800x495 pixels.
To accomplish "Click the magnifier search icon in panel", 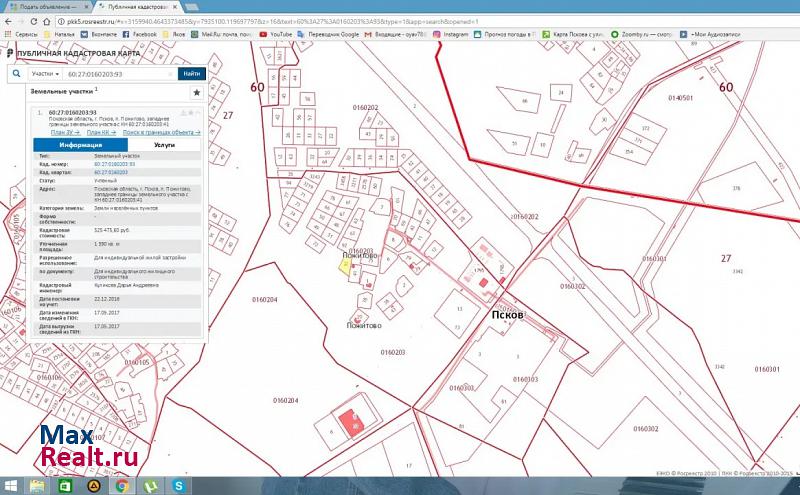I will click(x=15, y=74).
